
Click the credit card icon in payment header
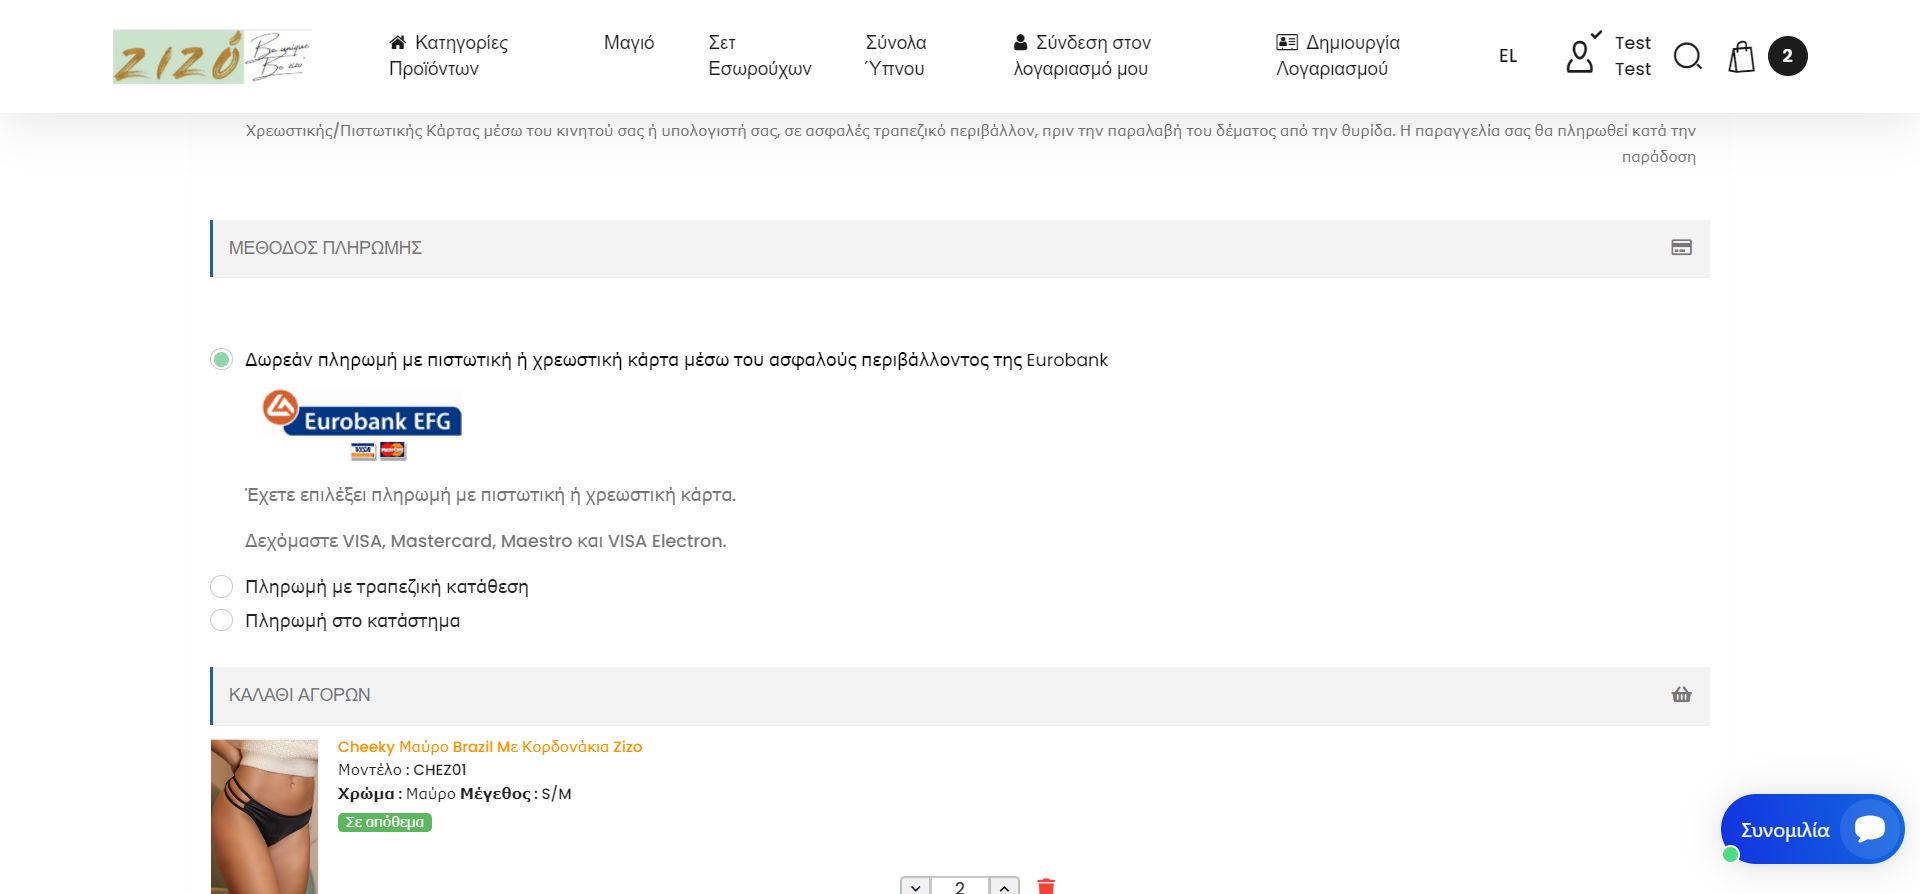tap(1681, 248)
